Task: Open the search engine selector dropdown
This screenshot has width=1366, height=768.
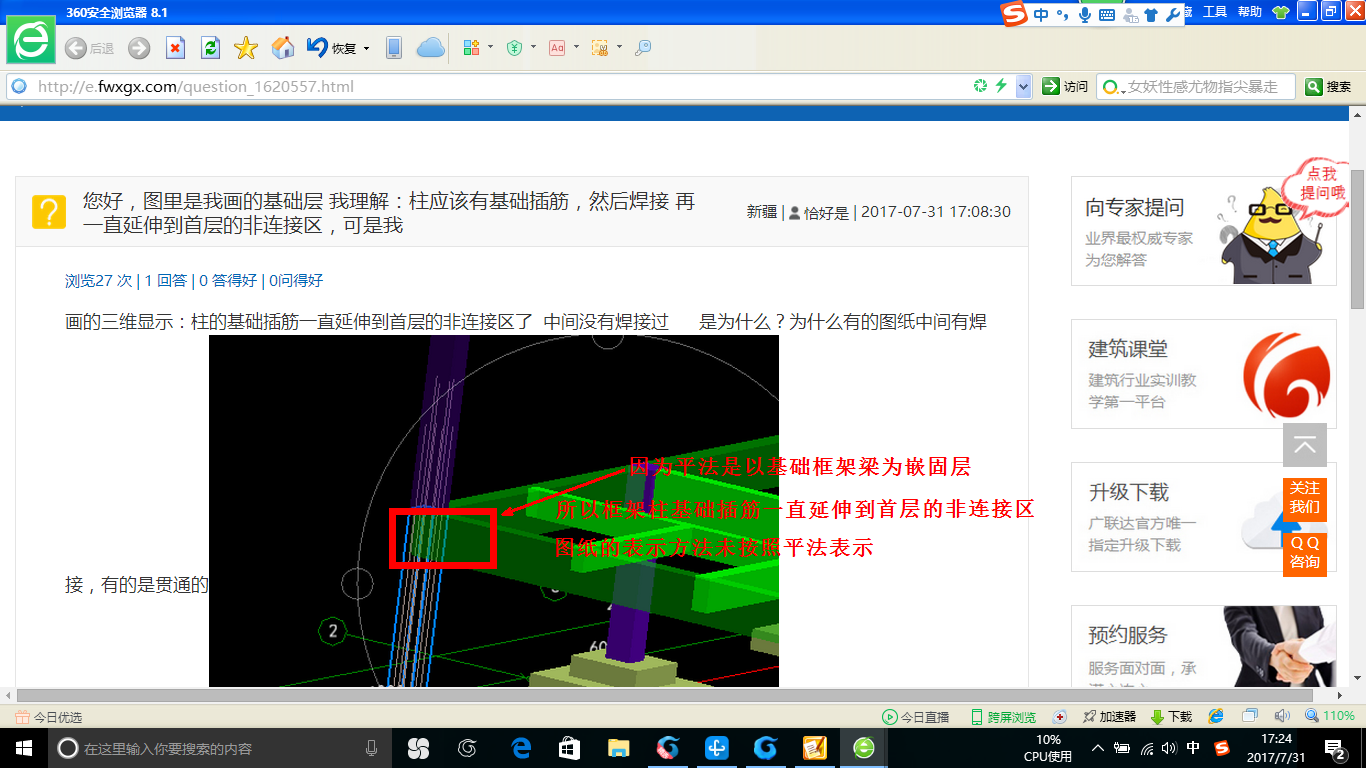Action: click(1112, 87)
